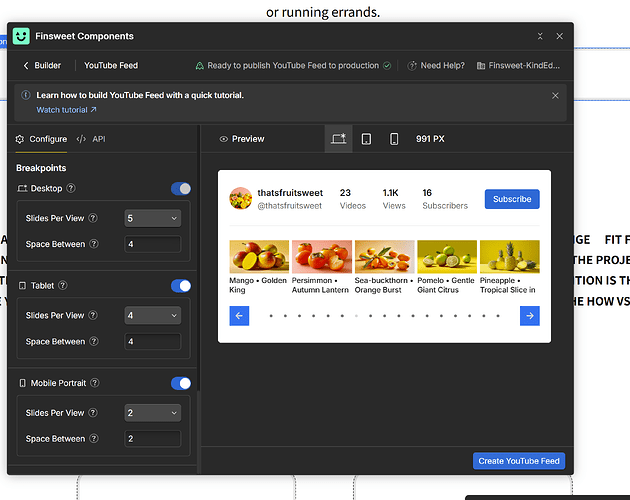
Task: Open Tablet Slides Per View dropdown
Action: tap(153, 316)
